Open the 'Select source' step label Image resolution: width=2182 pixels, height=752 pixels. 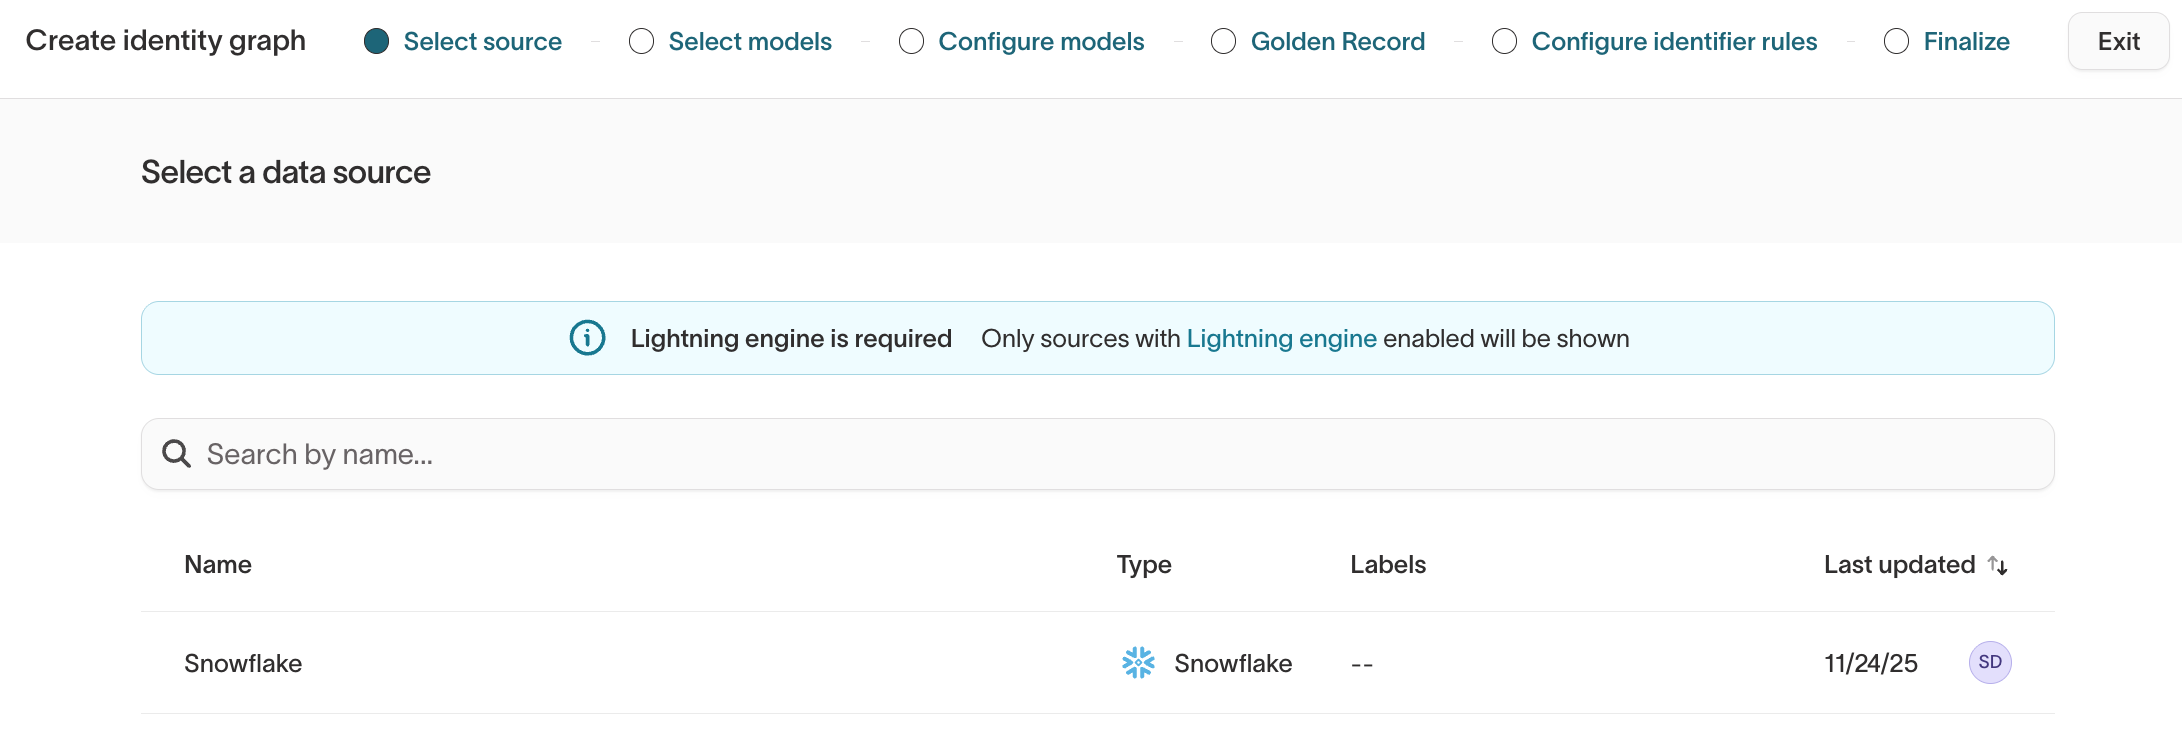click(x=483, y=41)
